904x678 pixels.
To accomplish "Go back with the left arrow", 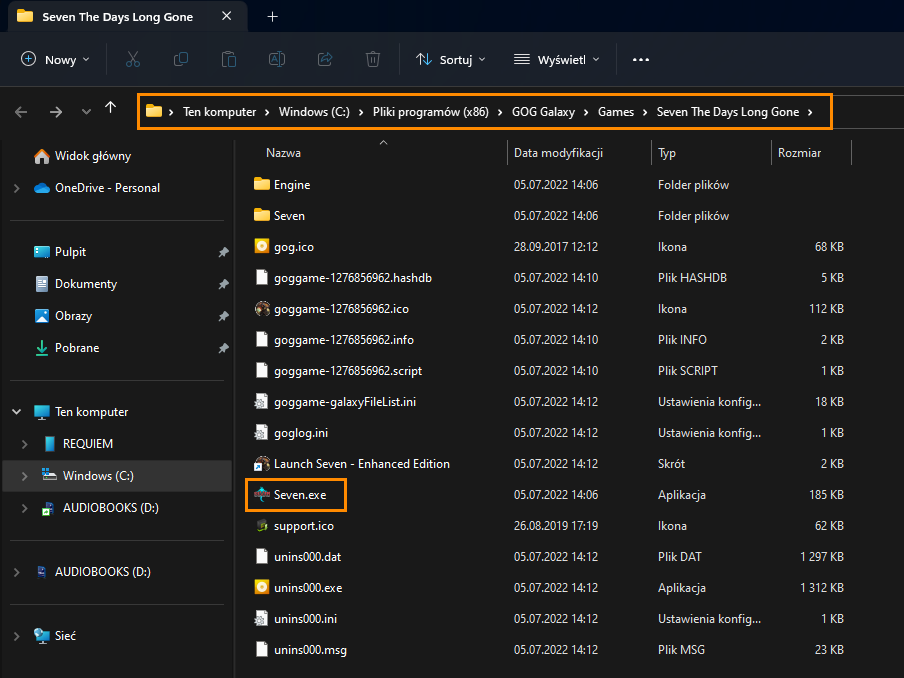I will (21, 112).
